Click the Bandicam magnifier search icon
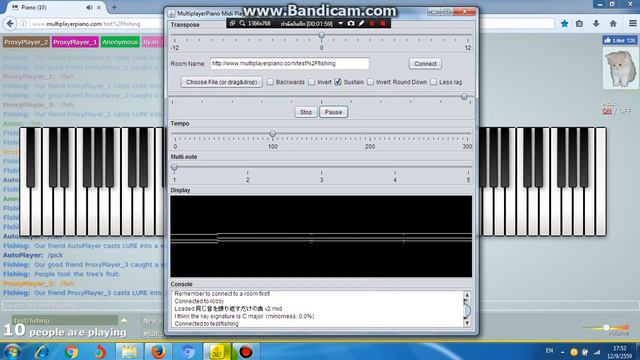 (242, 24)
